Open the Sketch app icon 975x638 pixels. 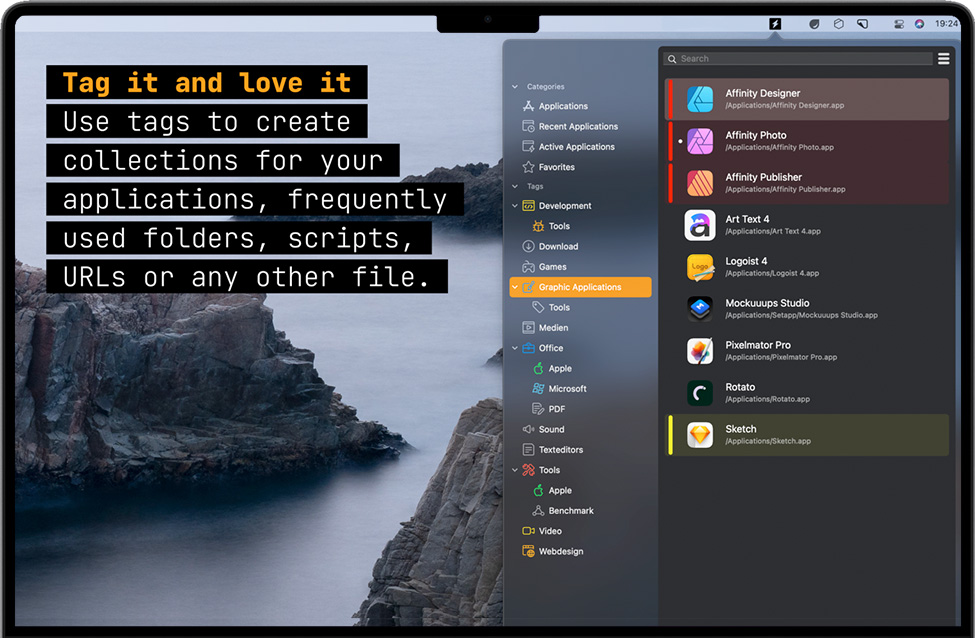pyautogui.click(x=700, y=435)
